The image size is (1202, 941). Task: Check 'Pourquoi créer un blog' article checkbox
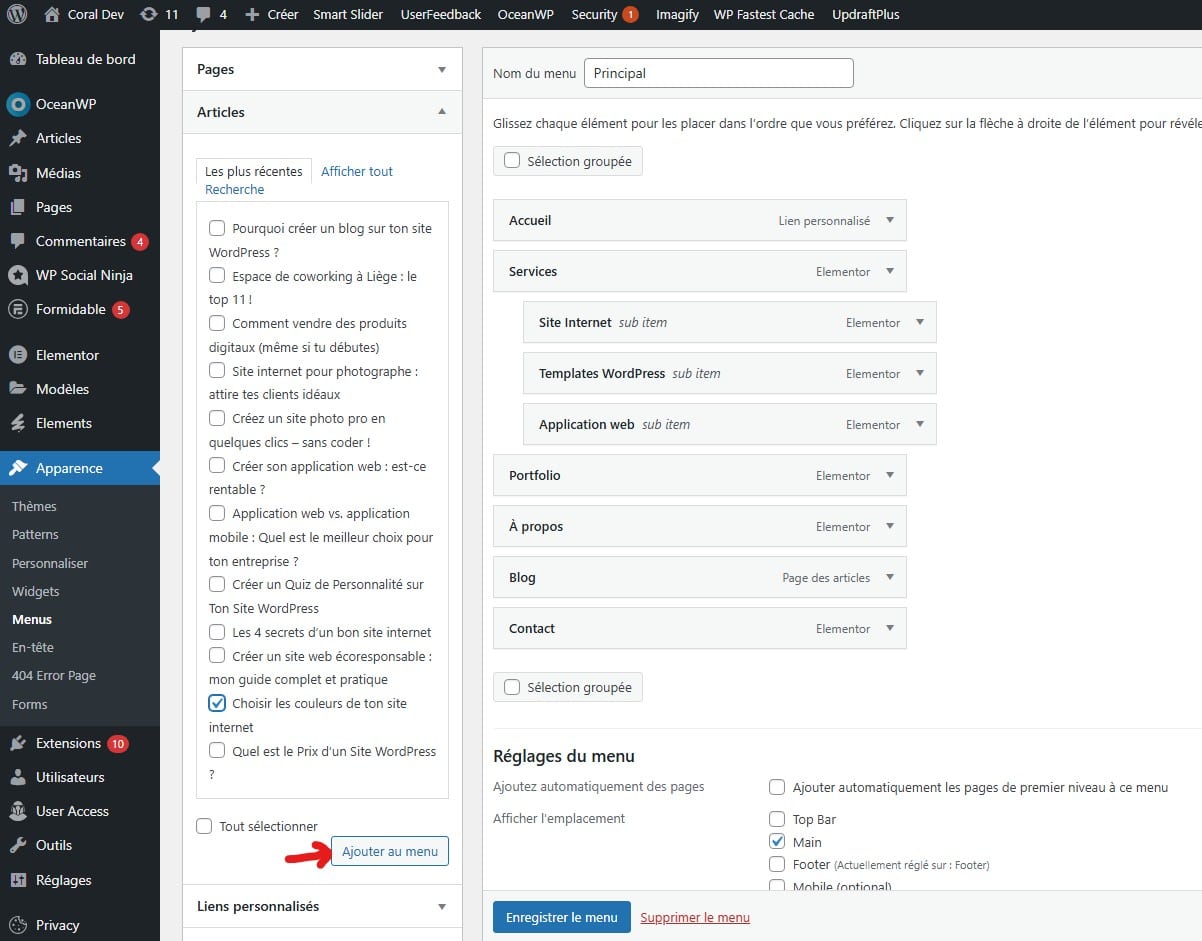point(217,228)
